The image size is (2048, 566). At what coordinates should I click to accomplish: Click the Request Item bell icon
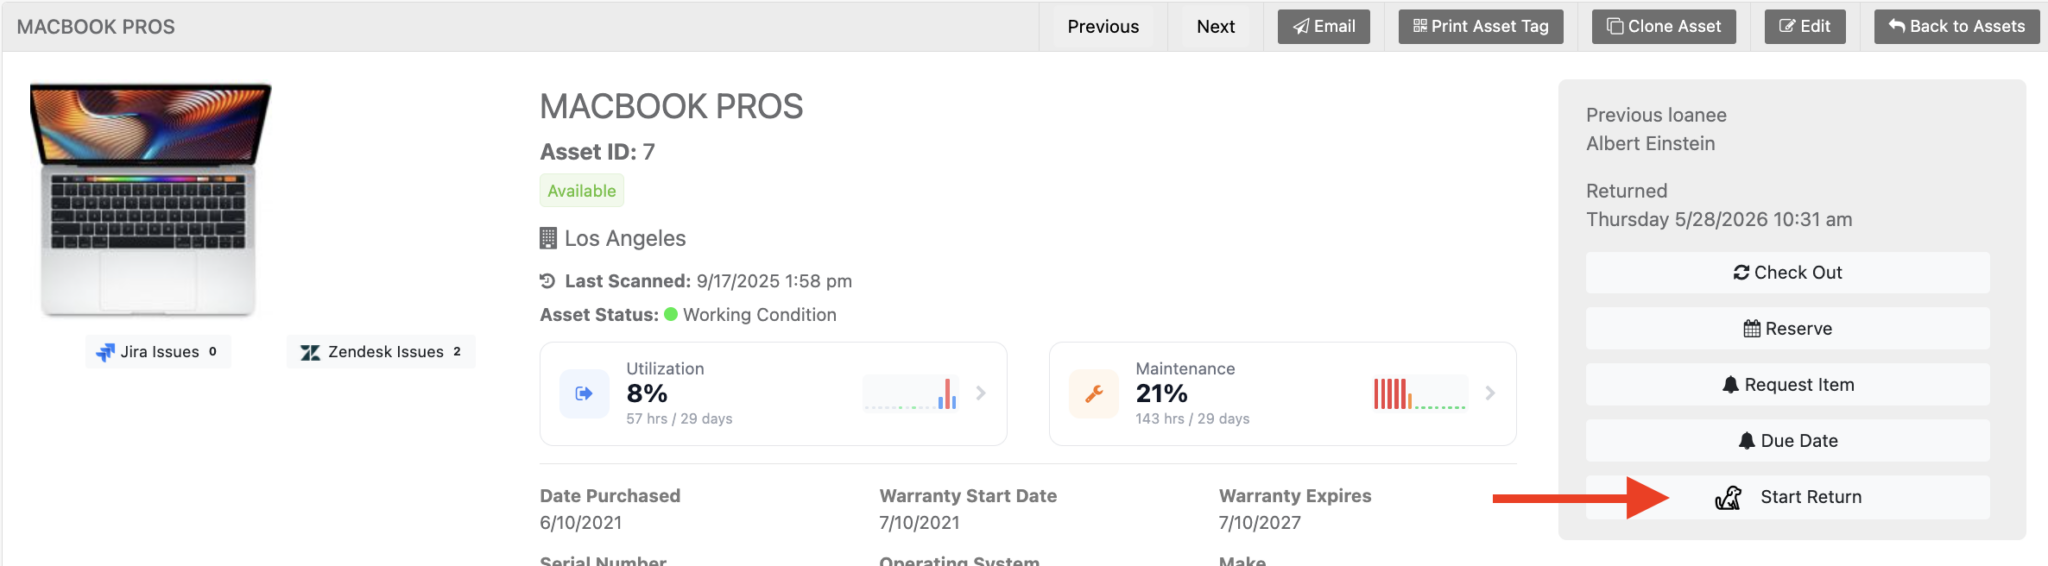[1730, 385]
